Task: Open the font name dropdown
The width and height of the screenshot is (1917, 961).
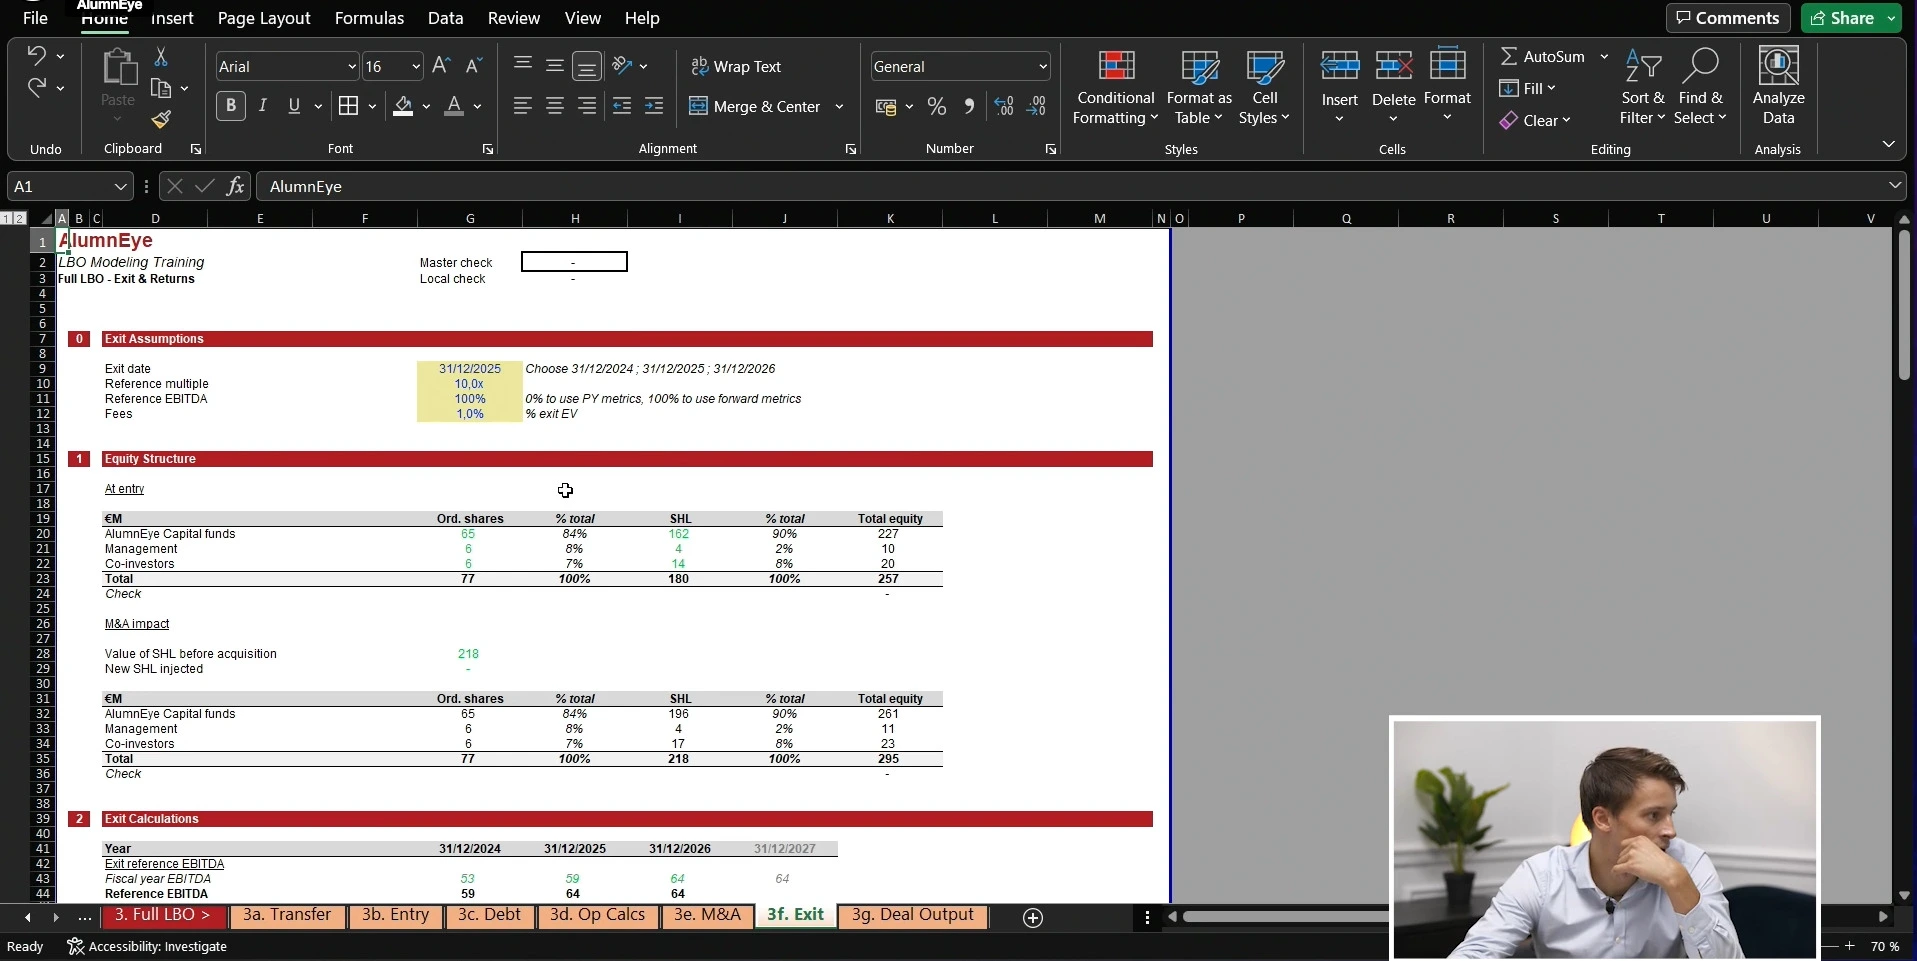Action: pyautogui.click(x=352, y=67)
